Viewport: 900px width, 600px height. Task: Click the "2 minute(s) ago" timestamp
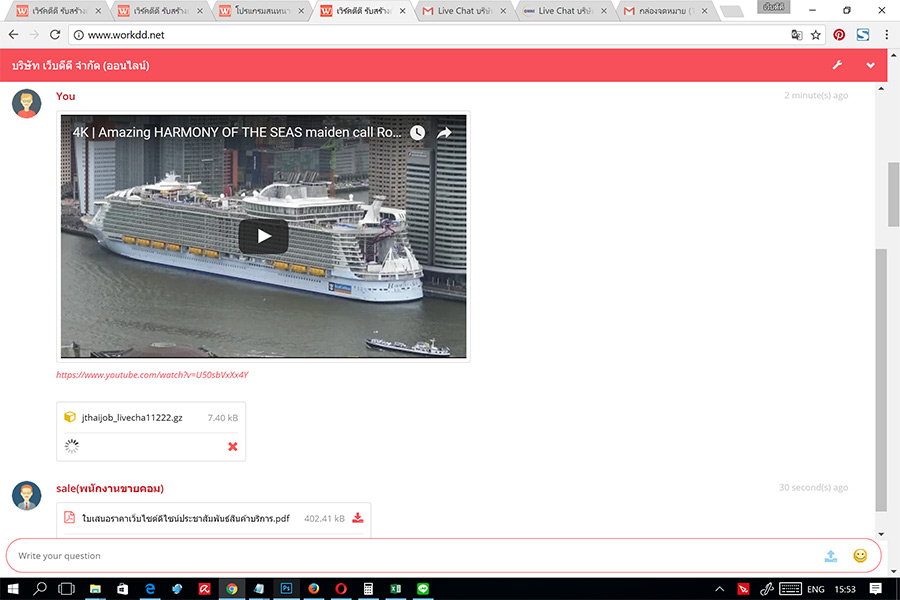click(816, 95)
